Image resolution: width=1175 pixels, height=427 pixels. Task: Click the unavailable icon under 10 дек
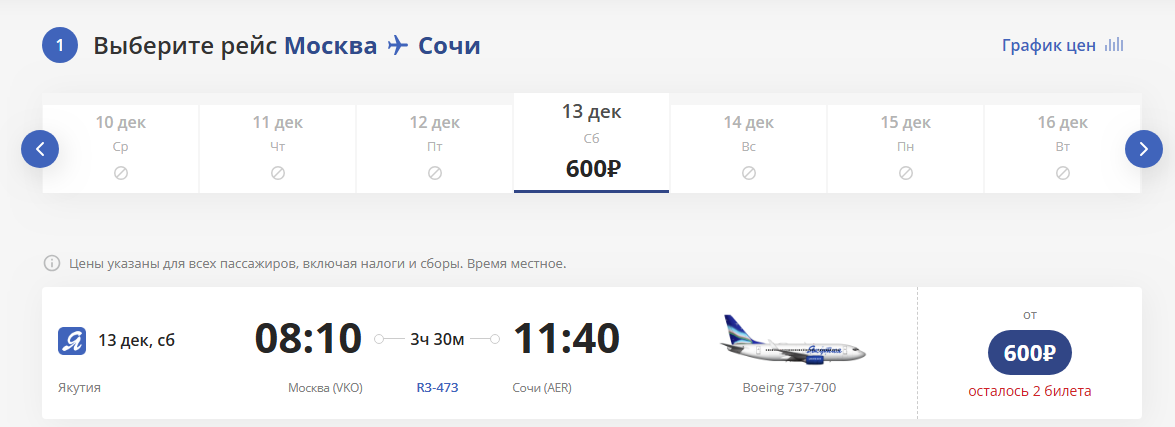[121, 173]
